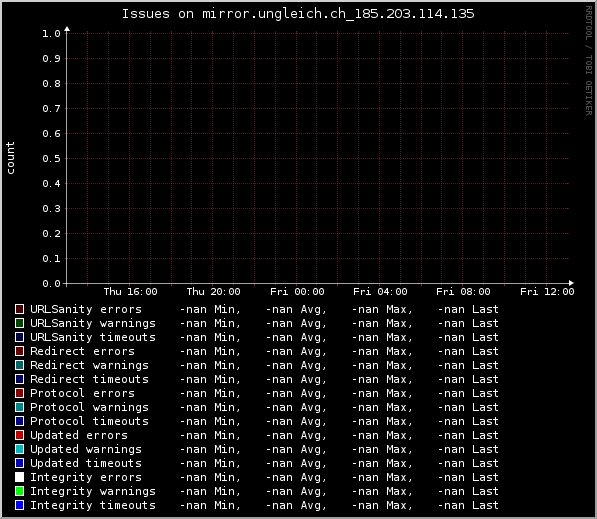Image resolution: width=597 pixels, height=519 pixels.
Task: Click the count y-axis label
Action: click(x=10, y=158)
